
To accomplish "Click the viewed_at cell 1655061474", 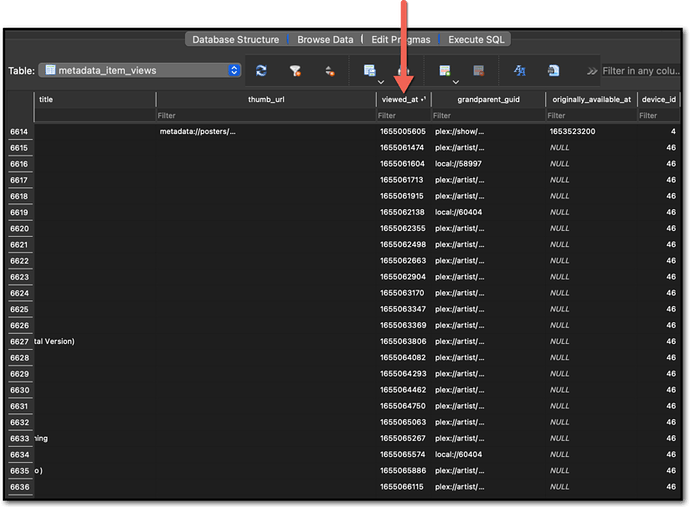I will tap(404, 148).
